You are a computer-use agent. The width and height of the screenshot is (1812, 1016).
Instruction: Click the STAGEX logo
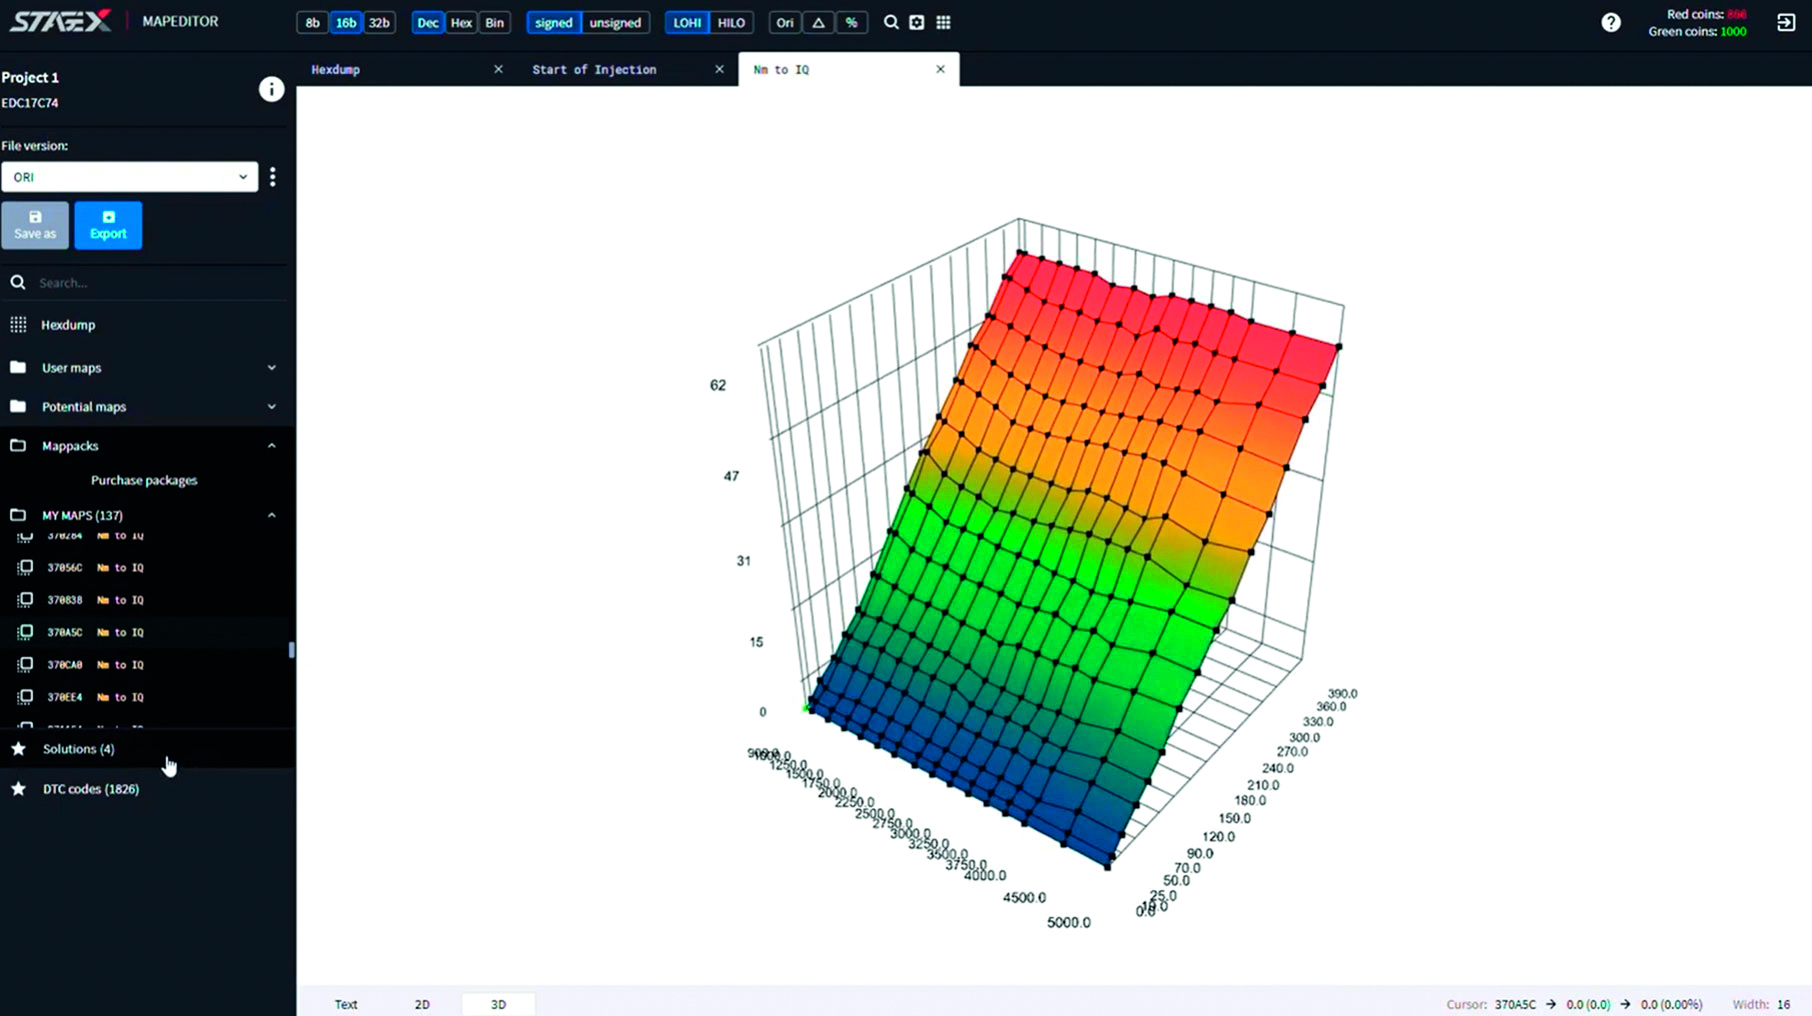tap(60, 21)
